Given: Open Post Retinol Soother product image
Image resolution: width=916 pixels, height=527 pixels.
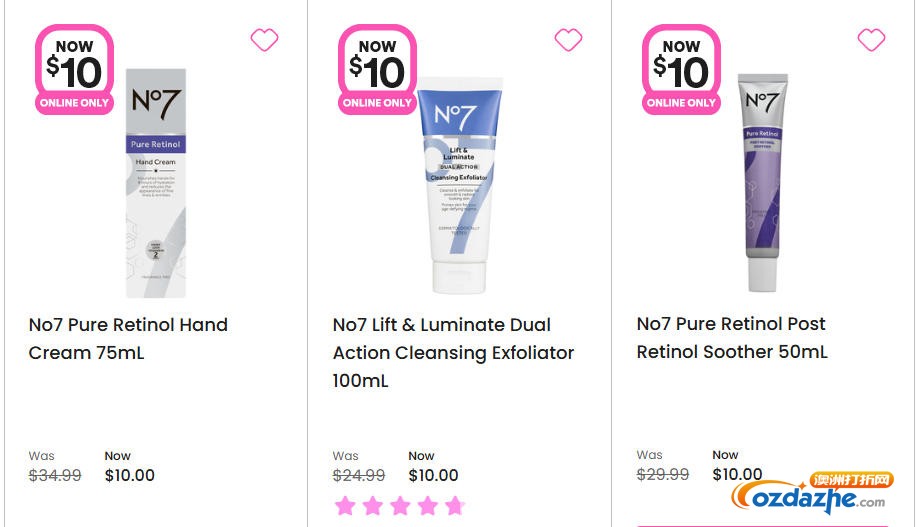Looking at the screenshot, I should click(x=763, y=182).
